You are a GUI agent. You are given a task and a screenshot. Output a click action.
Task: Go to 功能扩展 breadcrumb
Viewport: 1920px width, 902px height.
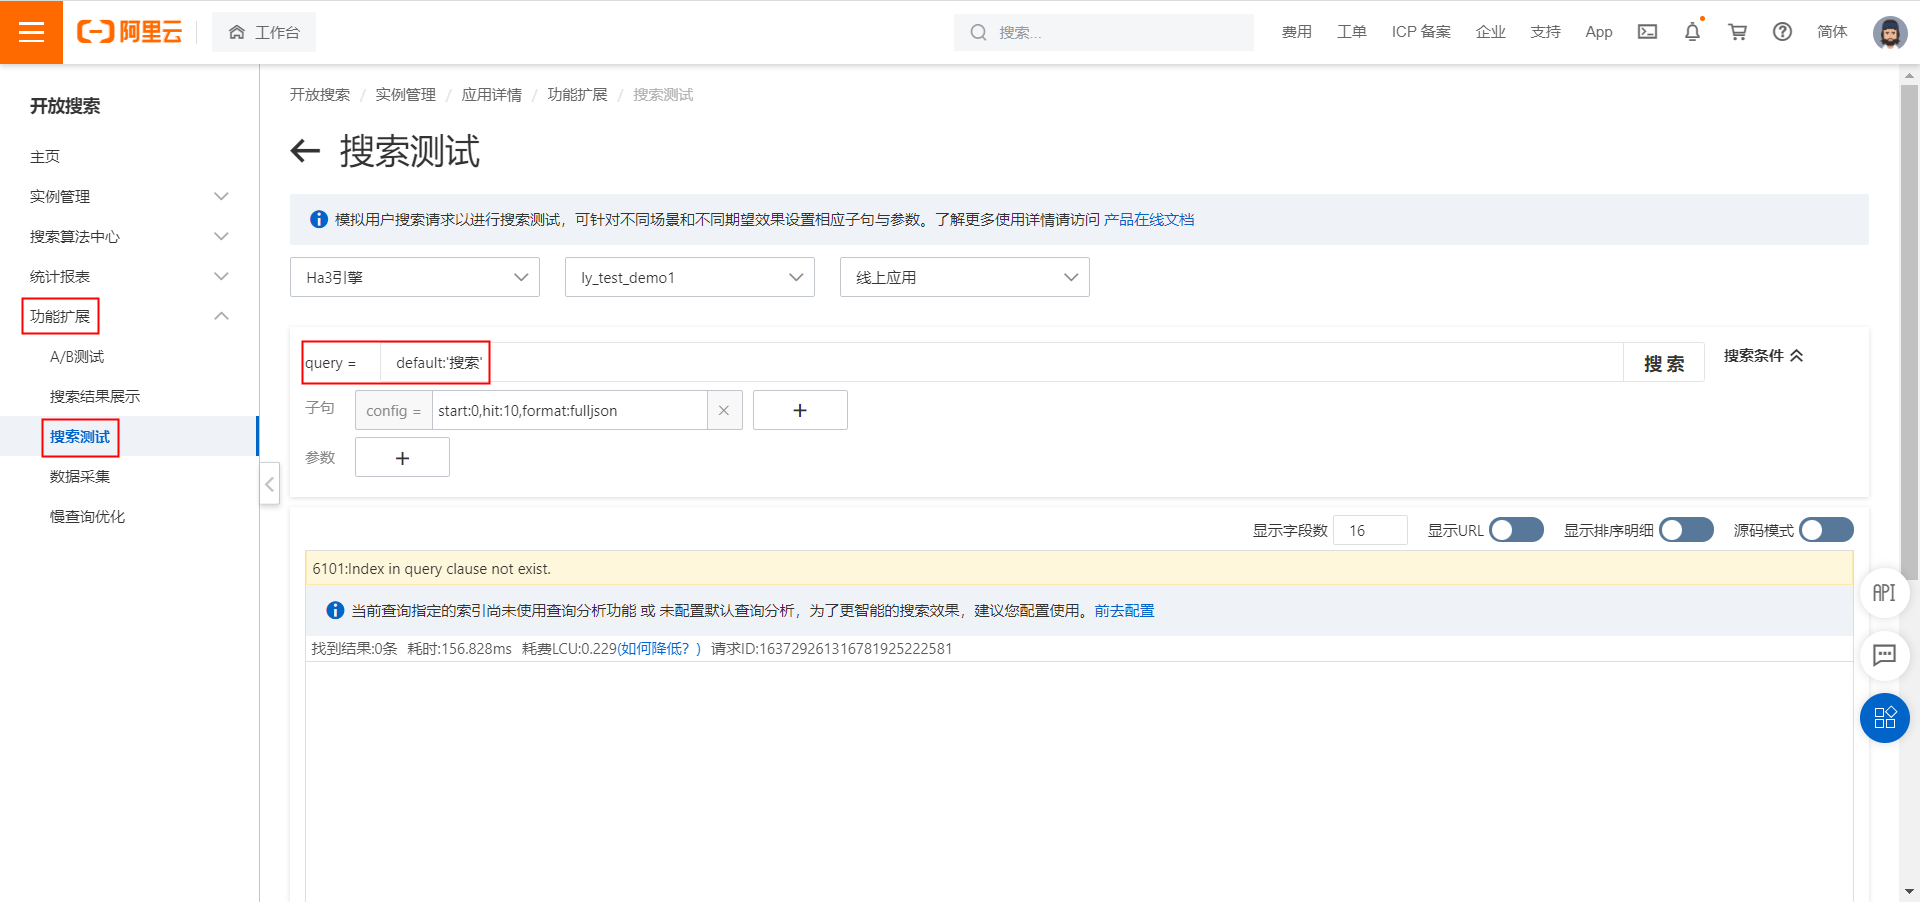[x=578, y=94]
